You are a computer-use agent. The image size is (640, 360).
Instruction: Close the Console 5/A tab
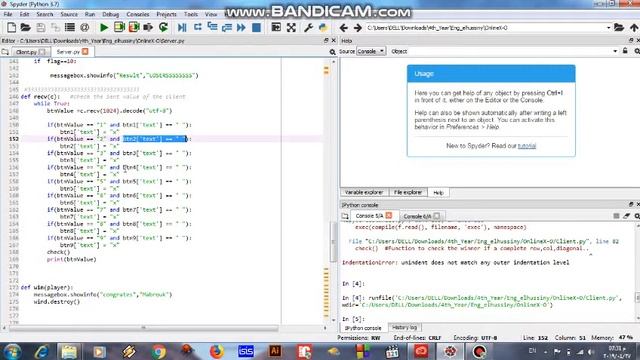(389, 216)
